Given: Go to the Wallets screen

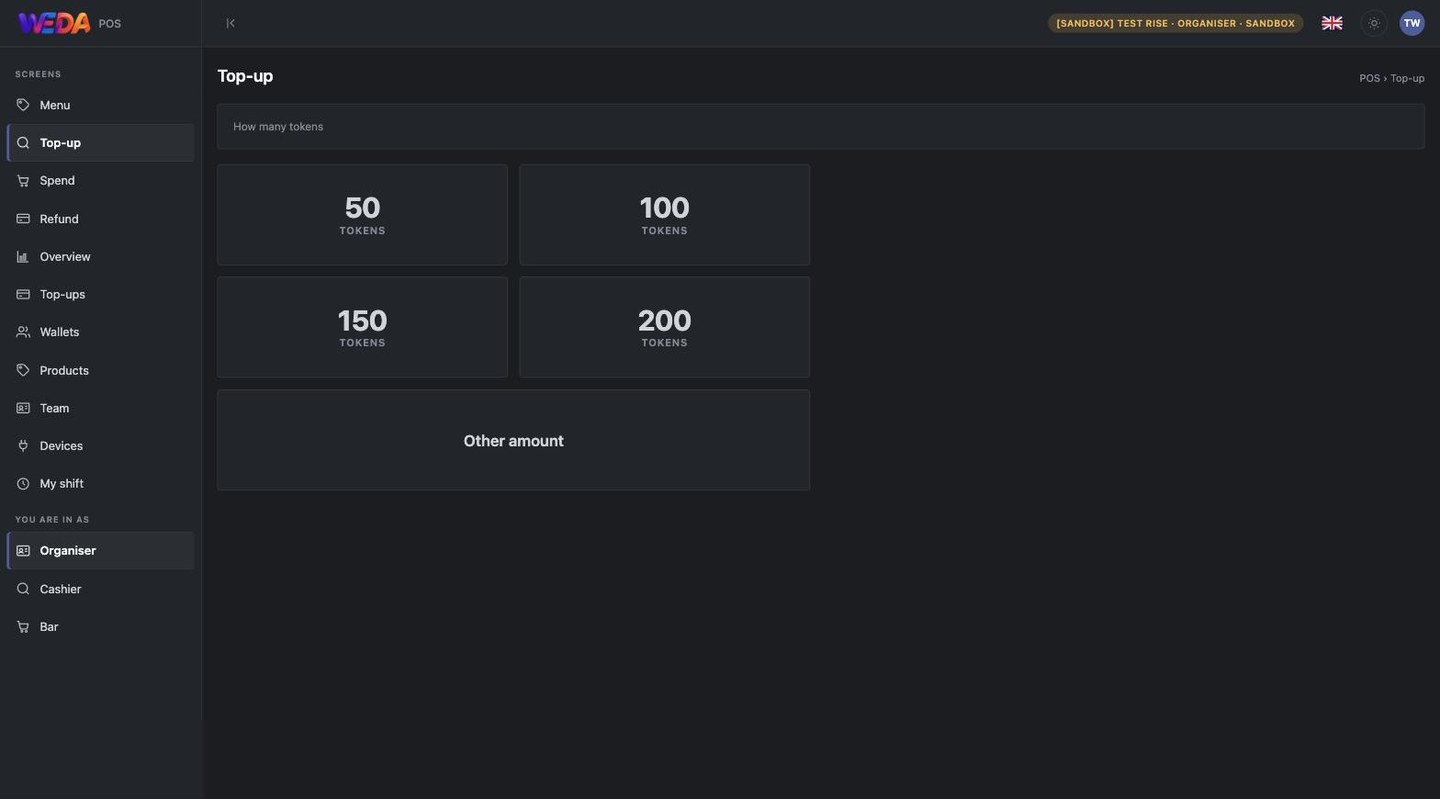Looking at the screenshot, I should coord(100,332).
